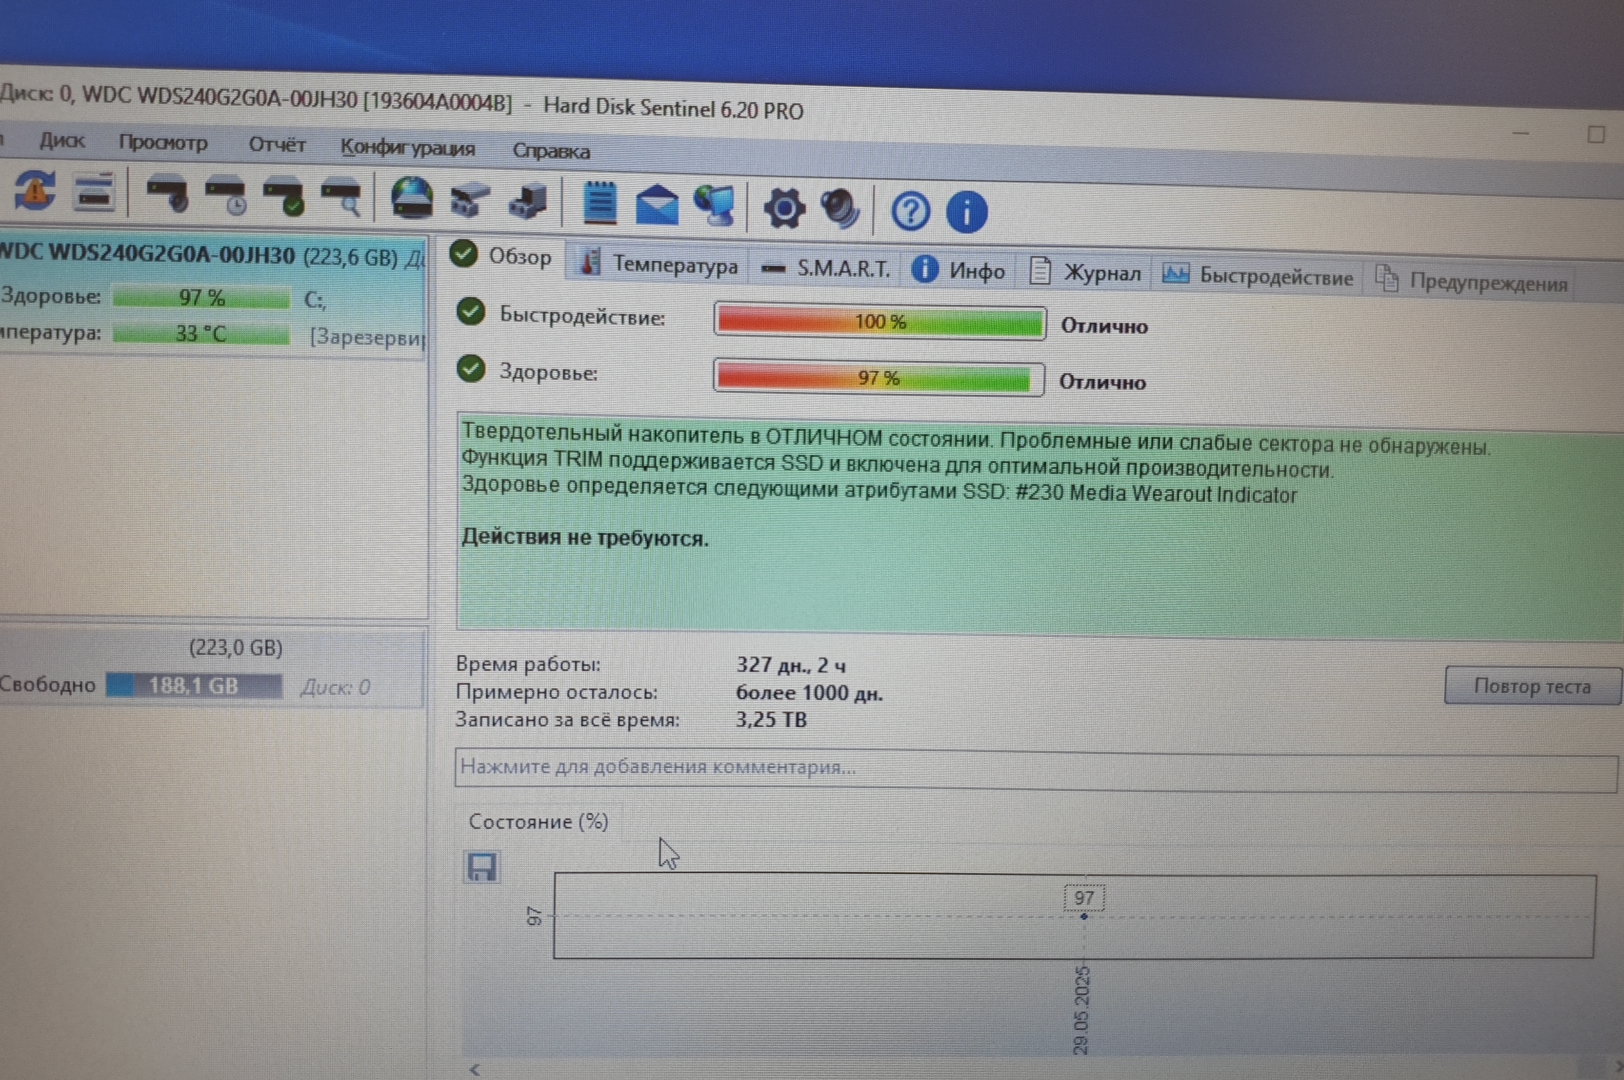The height and width of the screenshot is (1080, 1624).
Task: Click the speaker sound icon in toolbar
Action: click(840, 209)
